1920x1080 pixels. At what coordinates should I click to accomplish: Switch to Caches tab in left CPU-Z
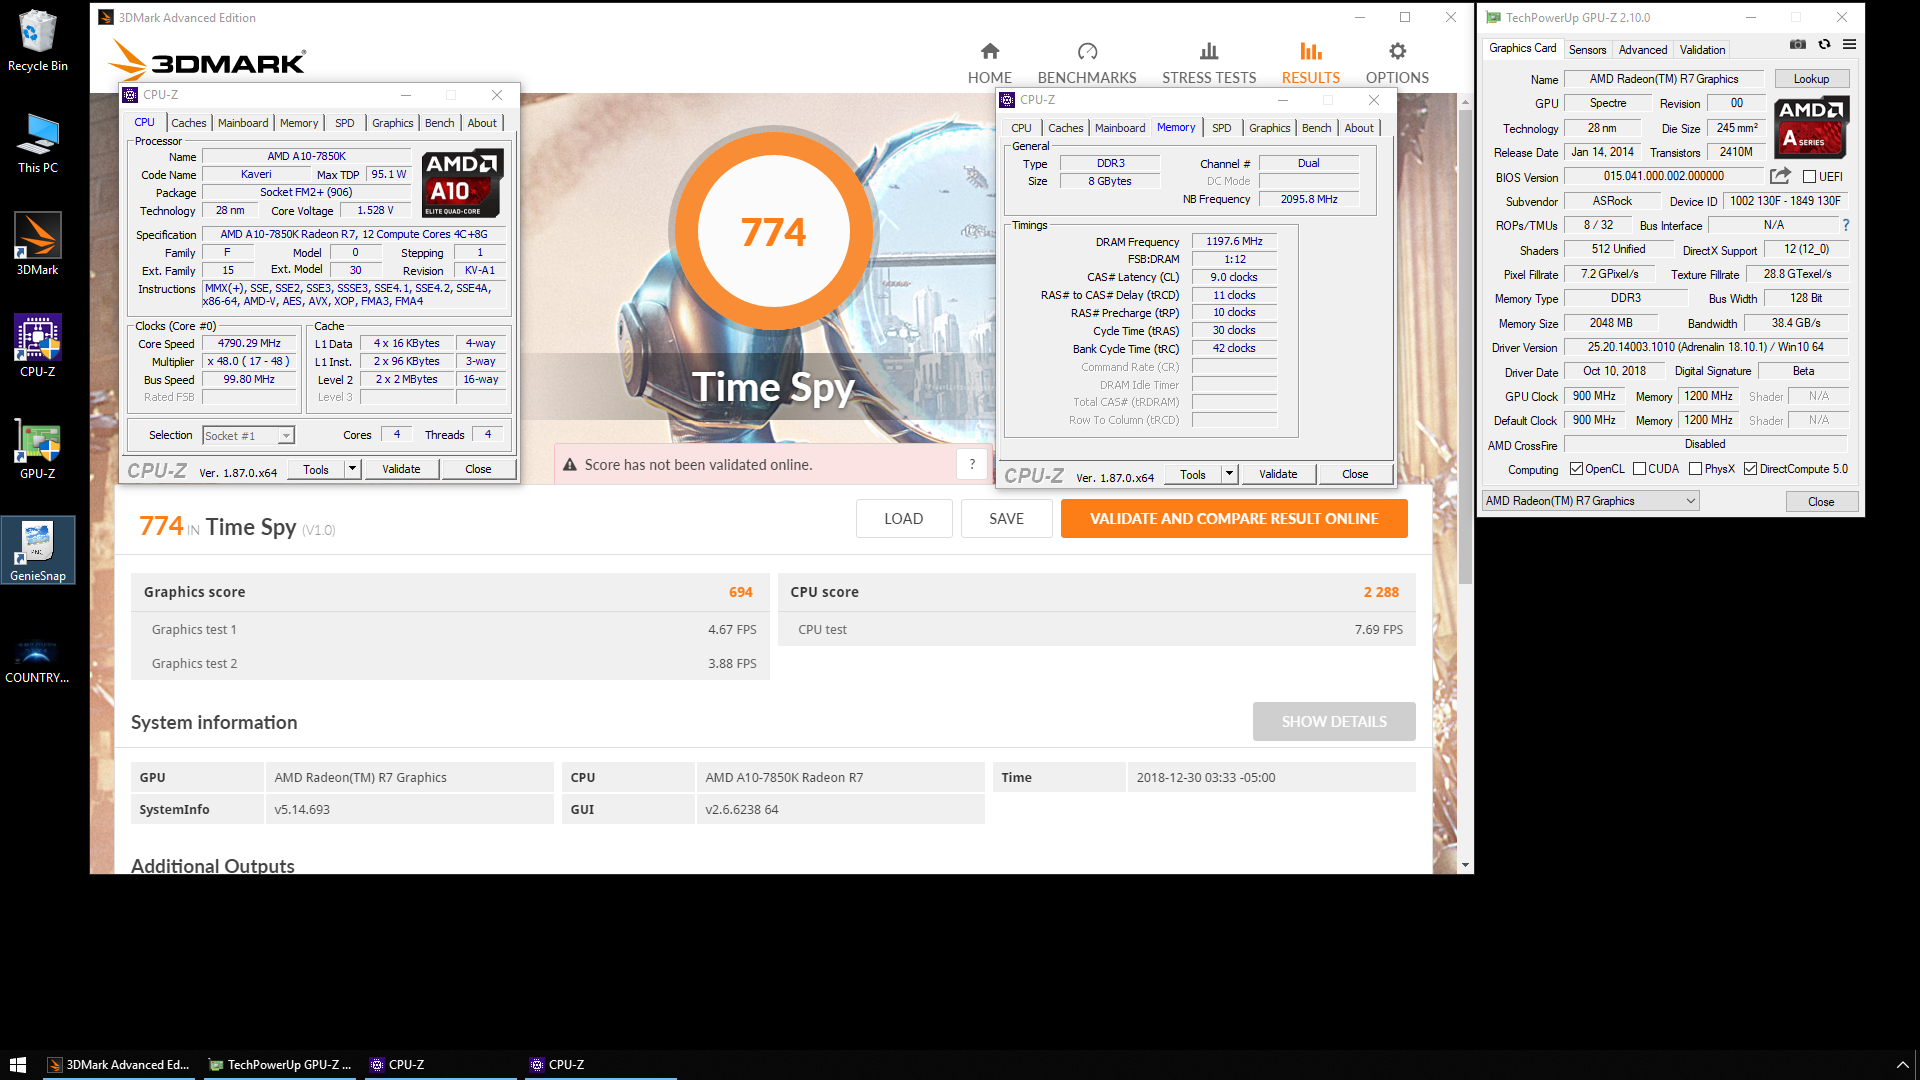click(x=188, y=123)
